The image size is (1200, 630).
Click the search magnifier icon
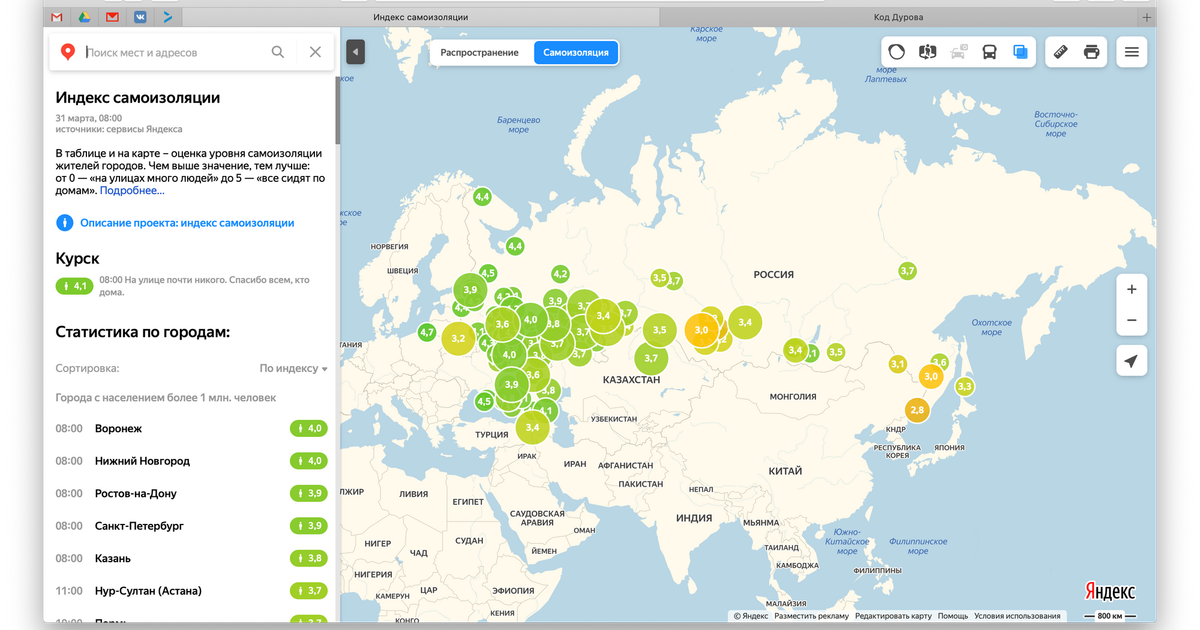[278, 52]
